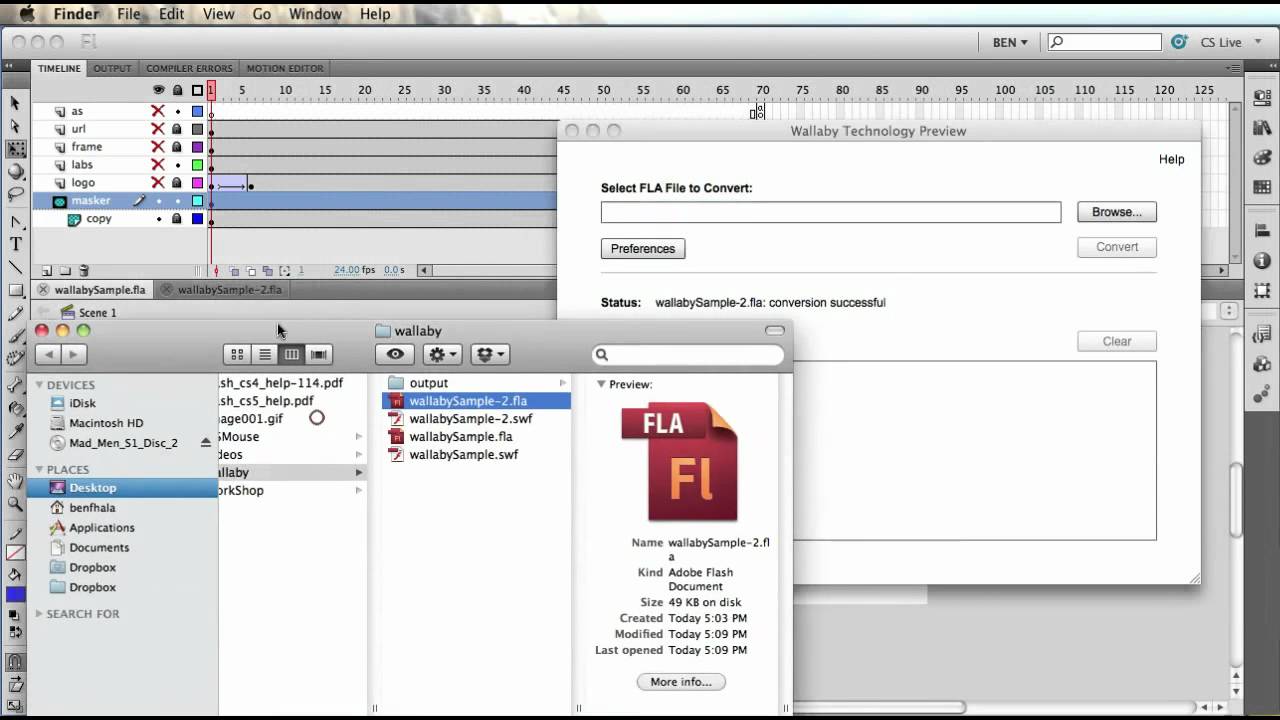Screen dimensions: 1280x720
Task: Click the Delete layer trash icon
Action: click(x=83, y=270)
